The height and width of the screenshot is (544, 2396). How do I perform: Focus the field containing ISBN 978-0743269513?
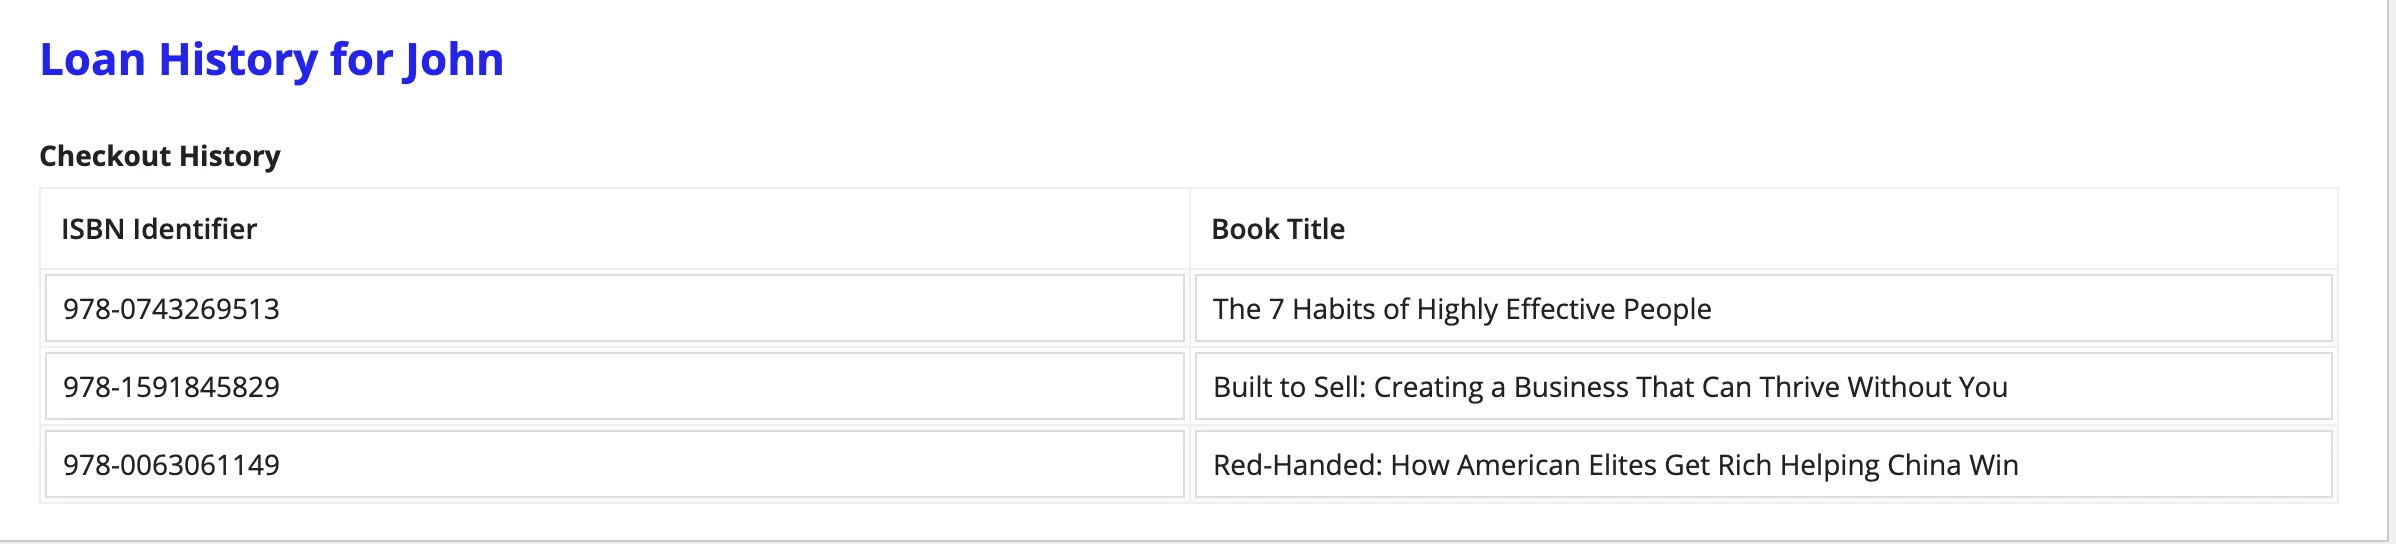coord(615,308)
